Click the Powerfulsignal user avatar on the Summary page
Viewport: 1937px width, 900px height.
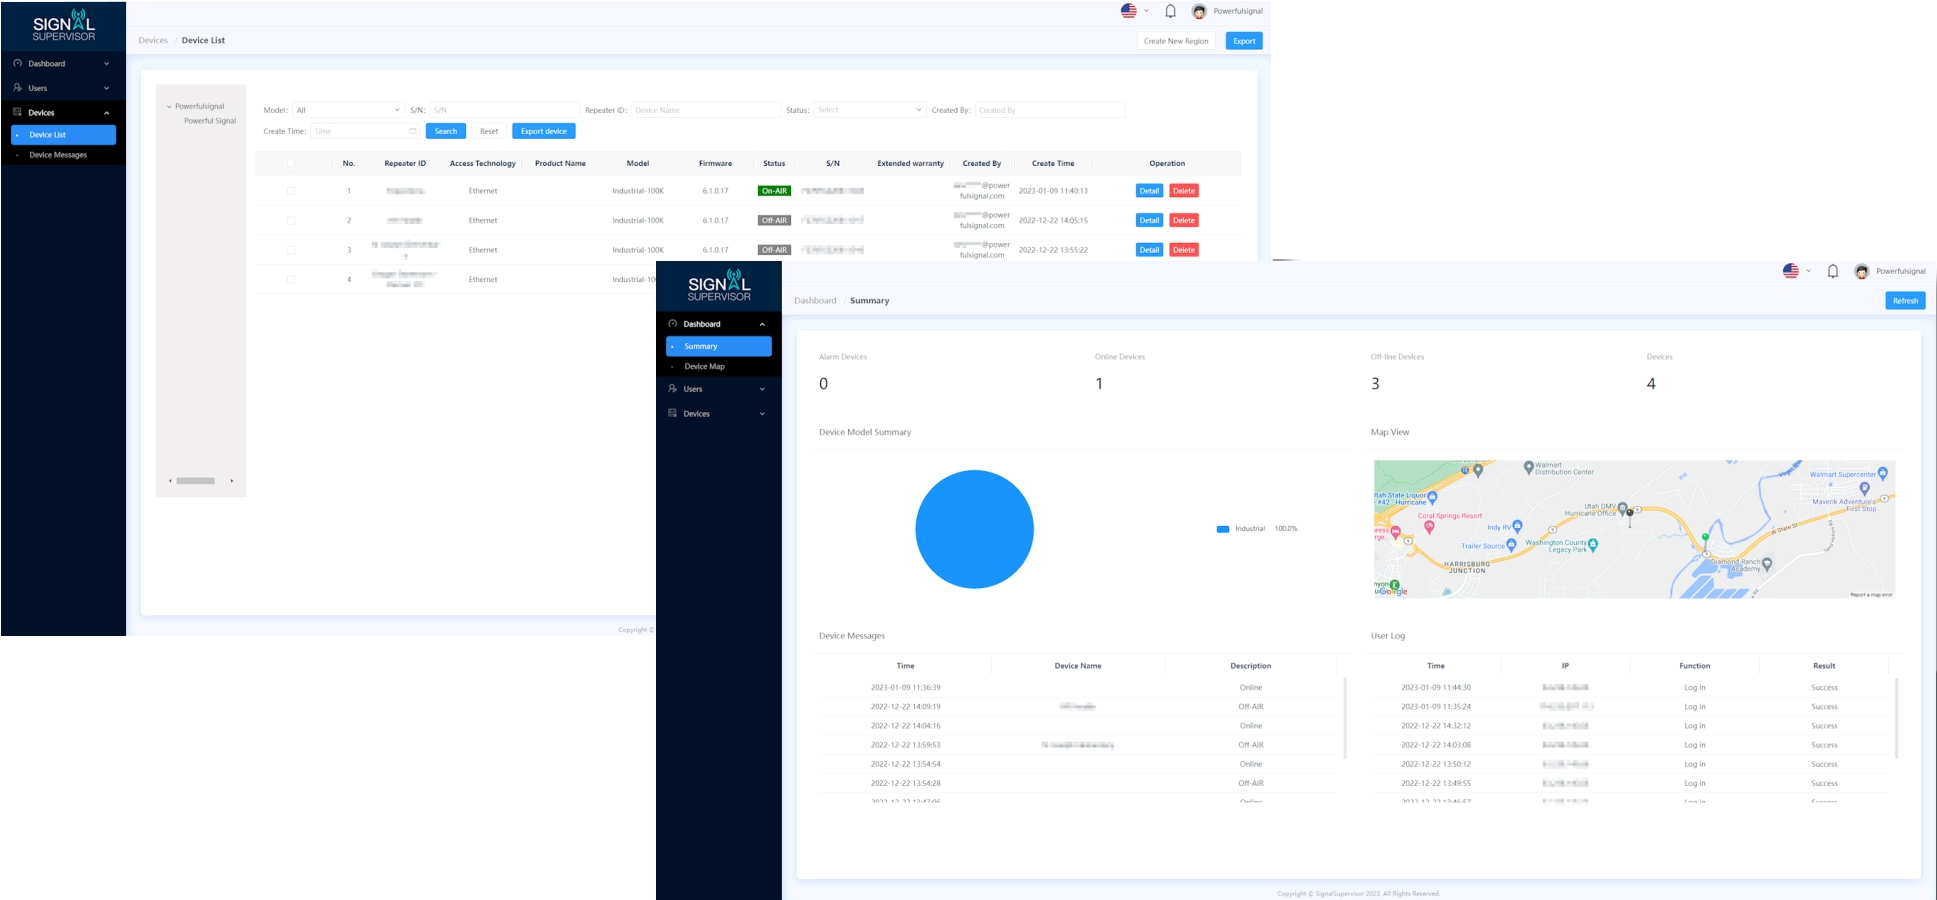pyautogui.click(x=1861, y=271)
